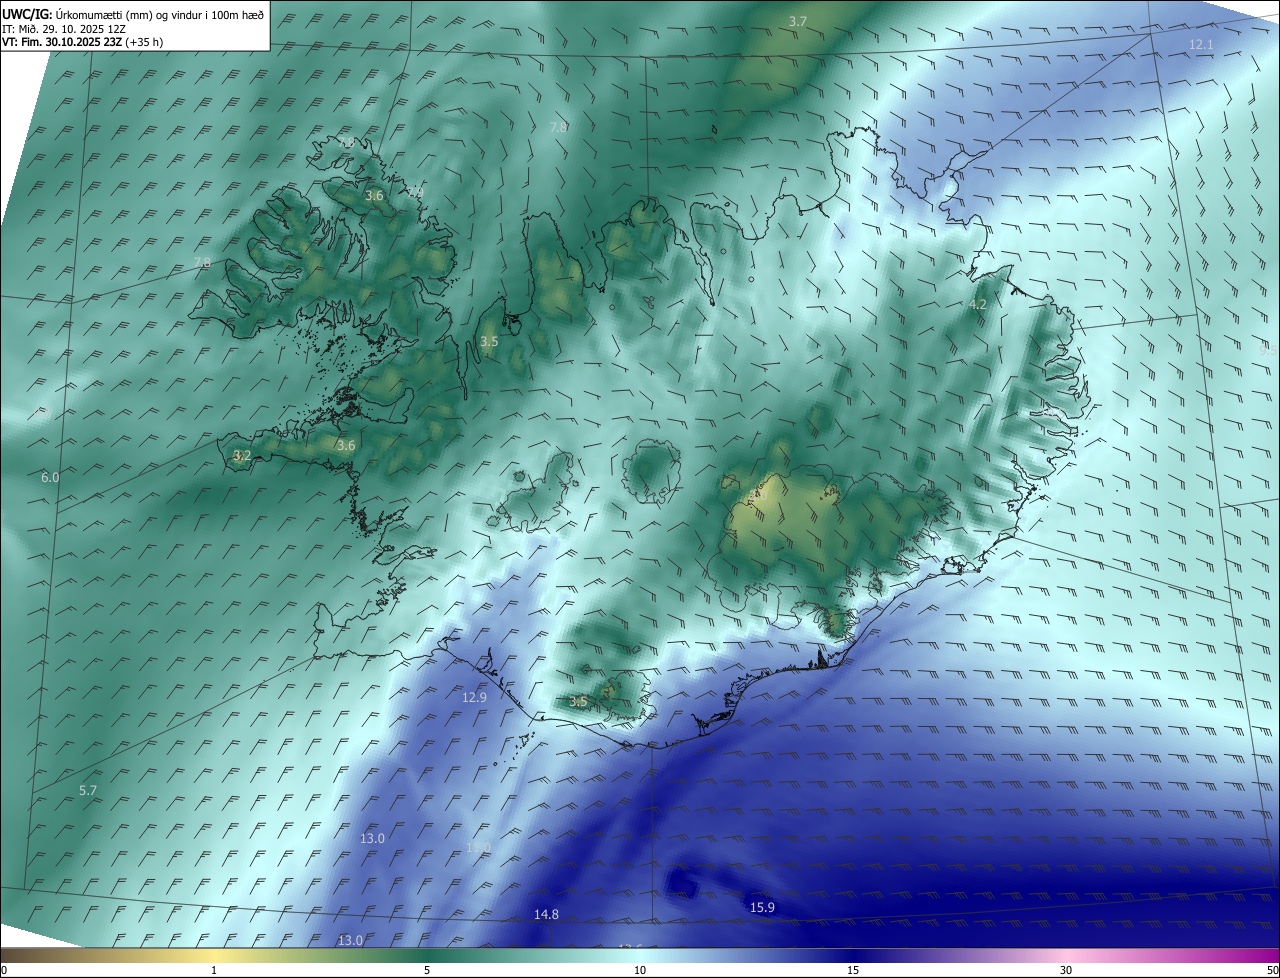Click the valid time "VT: Fim. 30.10.2025 23Z"
The image size is (1280, 978).
click(61, 42)
